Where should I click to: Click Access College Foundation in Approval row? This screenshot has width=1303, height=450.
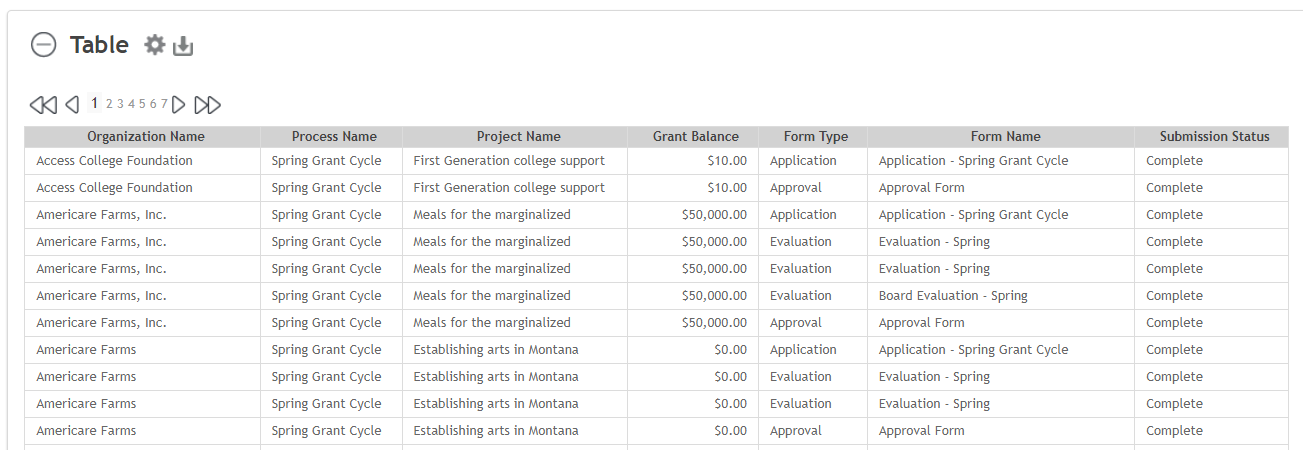coord(114,188)
